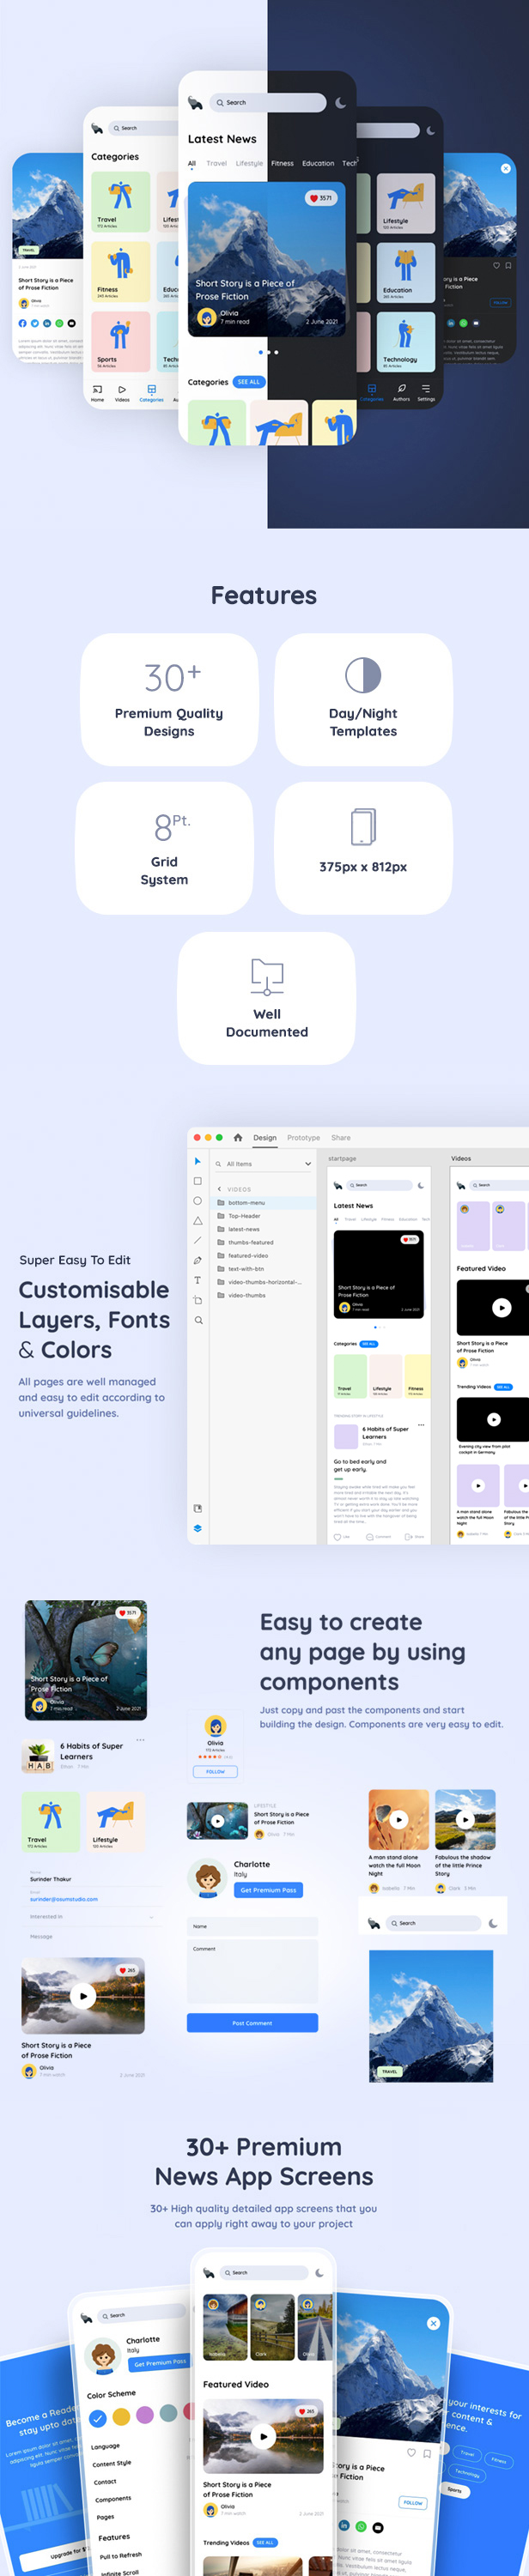
Task: Click the Zoom magnifier tool in toolbar
Action: [x=198, y=1320]
